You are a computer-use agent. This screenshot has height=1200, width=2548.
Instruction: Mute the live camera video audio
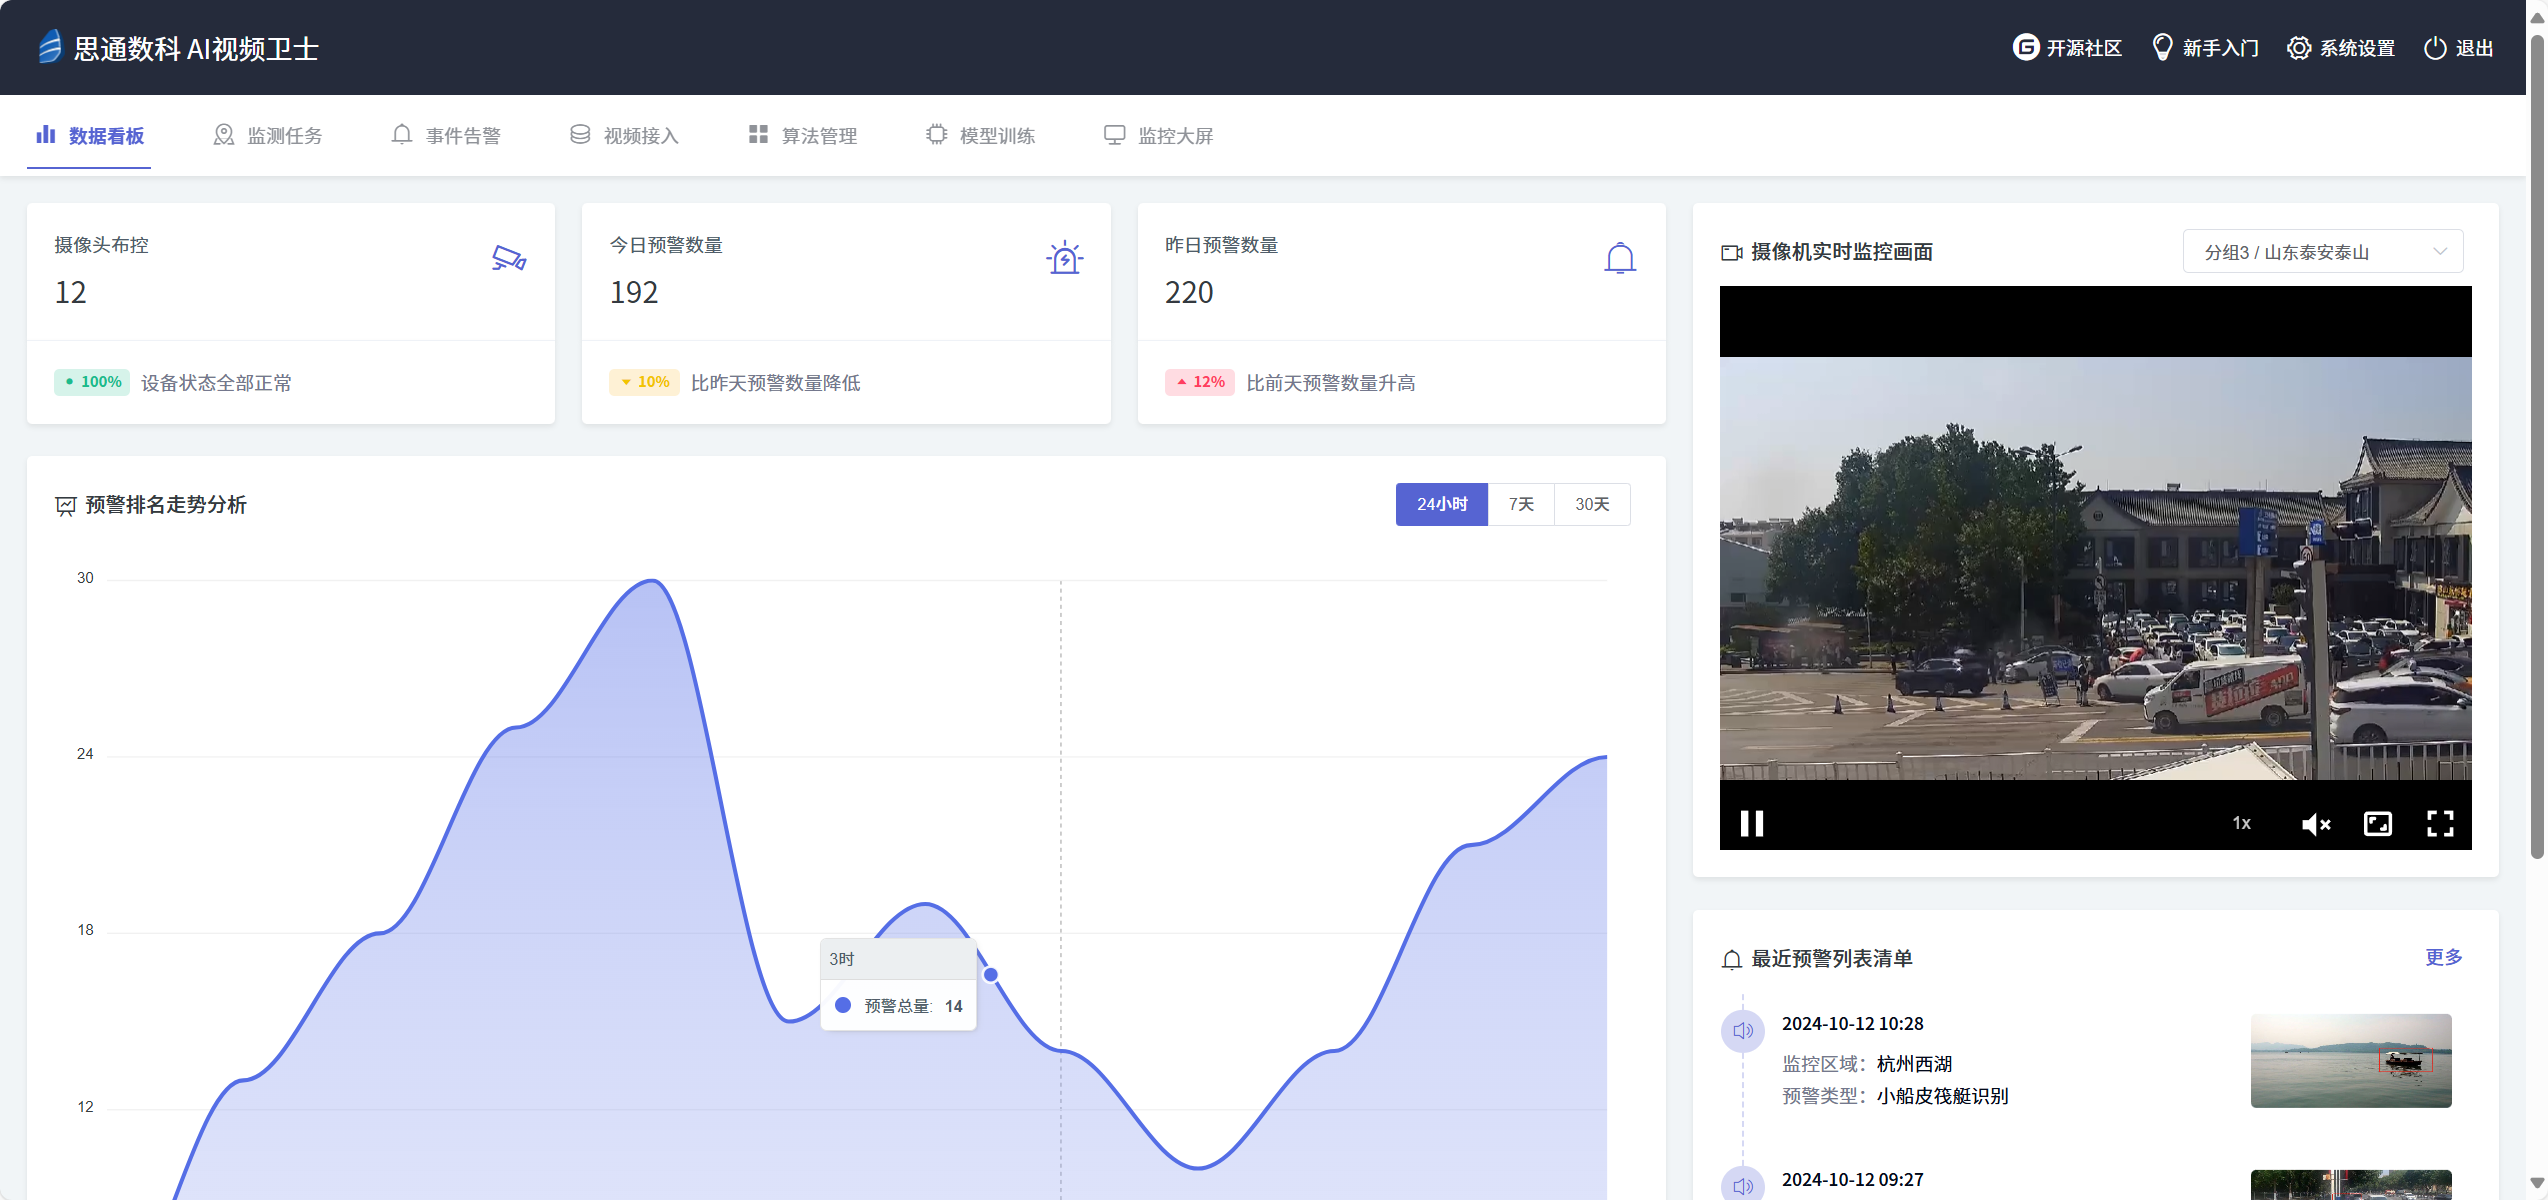coord(2317,823)
